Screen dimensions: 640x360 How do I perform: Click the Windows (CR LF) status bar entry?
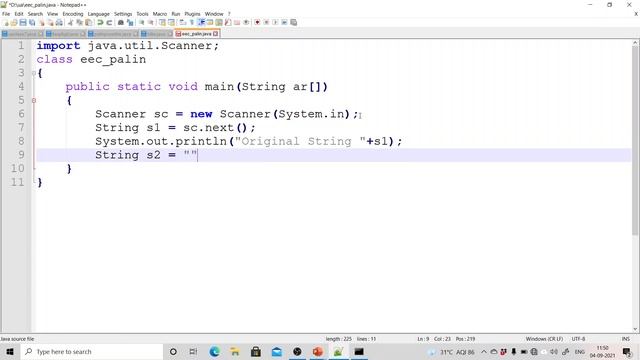click(544, 339)
